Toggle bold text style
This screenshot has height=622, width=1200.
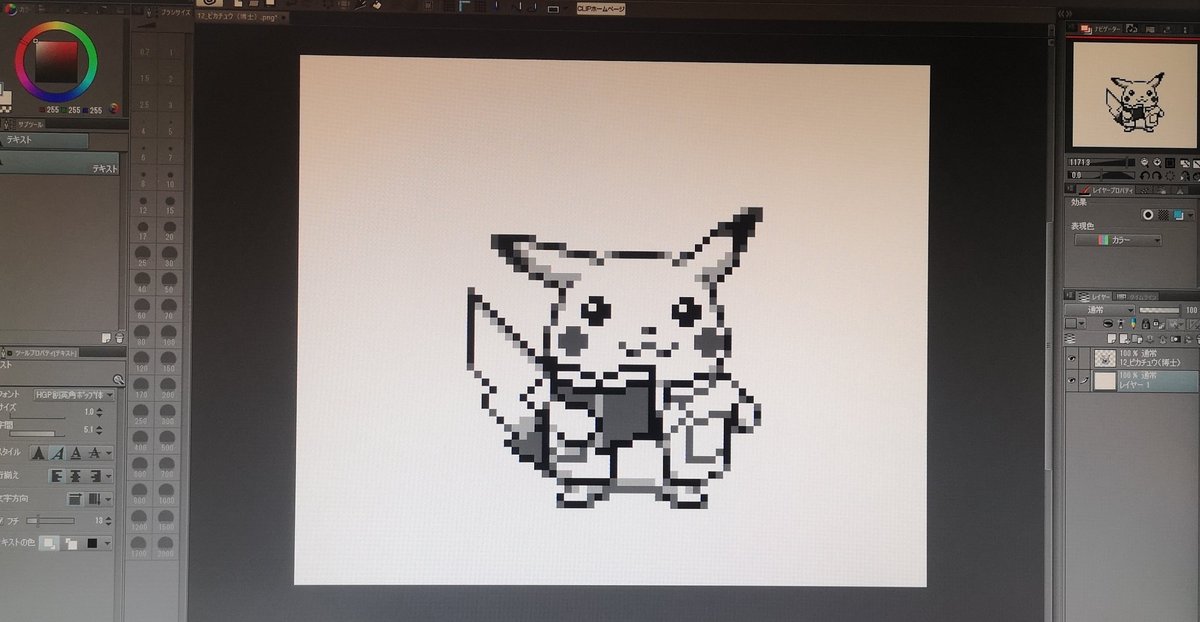(x=40, y=453)
